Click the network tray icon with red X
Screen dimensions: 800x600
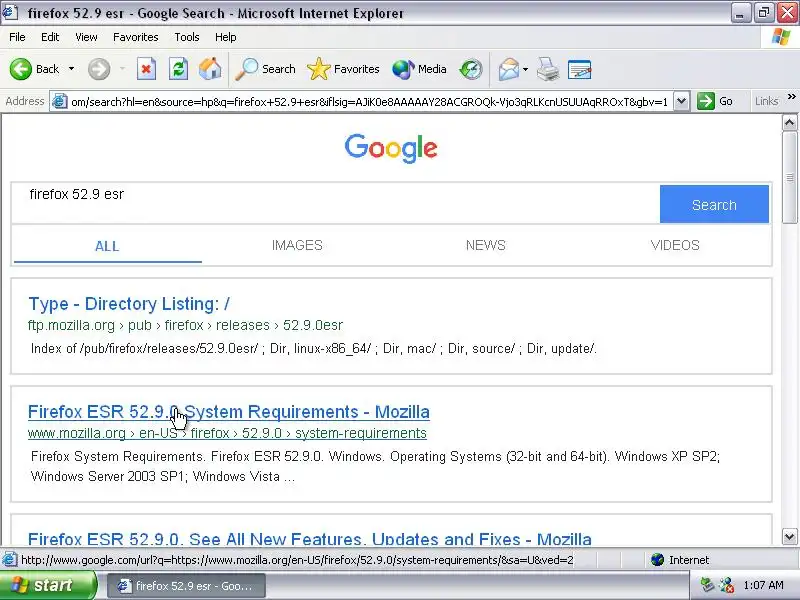(727, 585)
